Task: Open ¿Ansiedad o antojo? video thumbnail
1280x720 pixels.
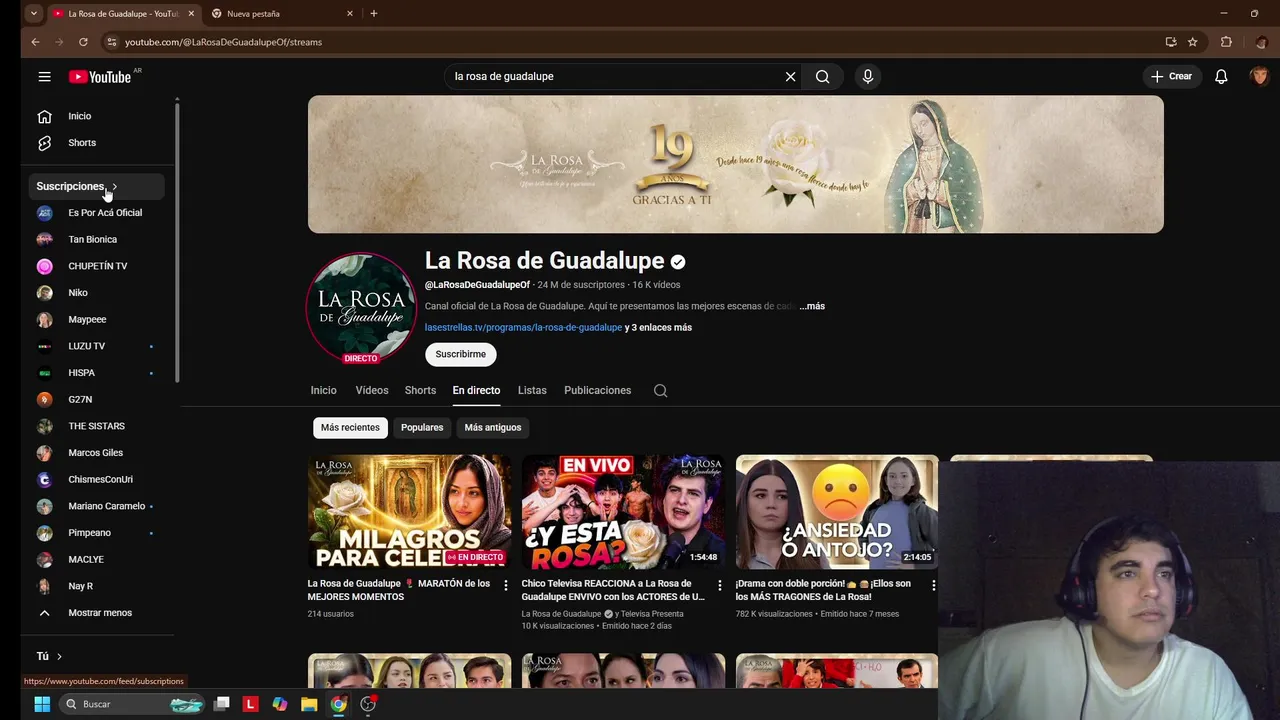Action: [837, 512]
